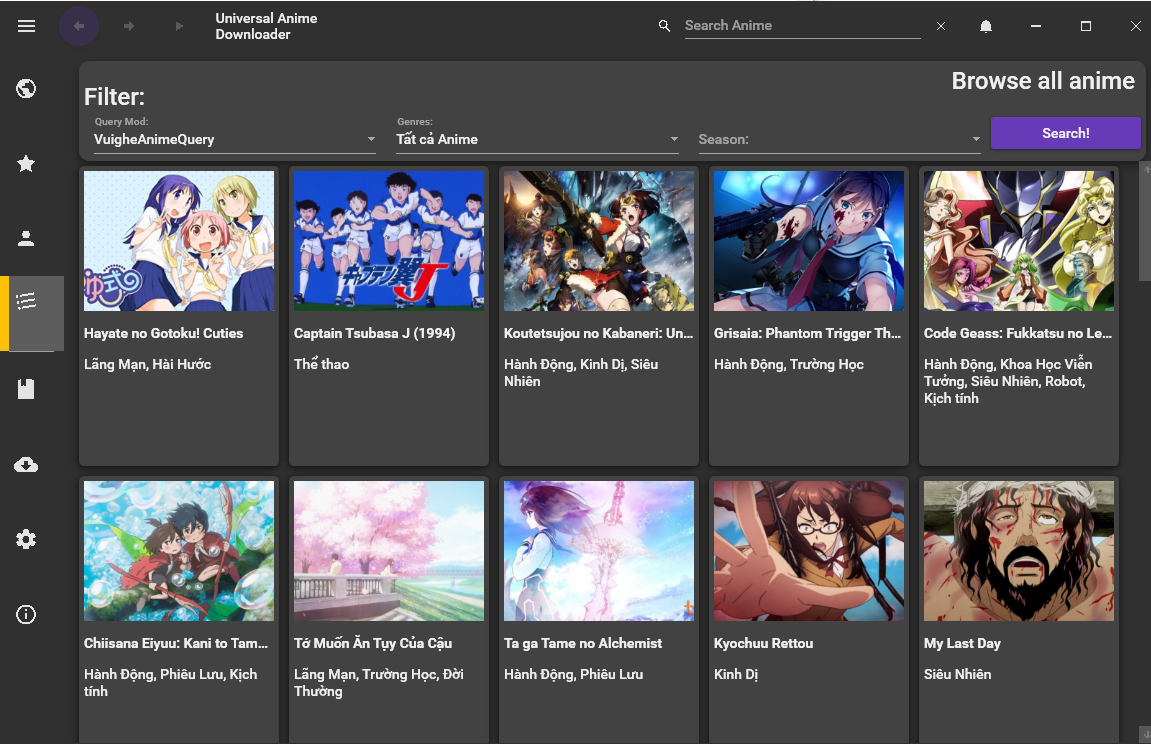Click genre text Lãng Mạn, Hài Hước
The height and width of the screenshot is (744, 1151).
tap(148, 364)
